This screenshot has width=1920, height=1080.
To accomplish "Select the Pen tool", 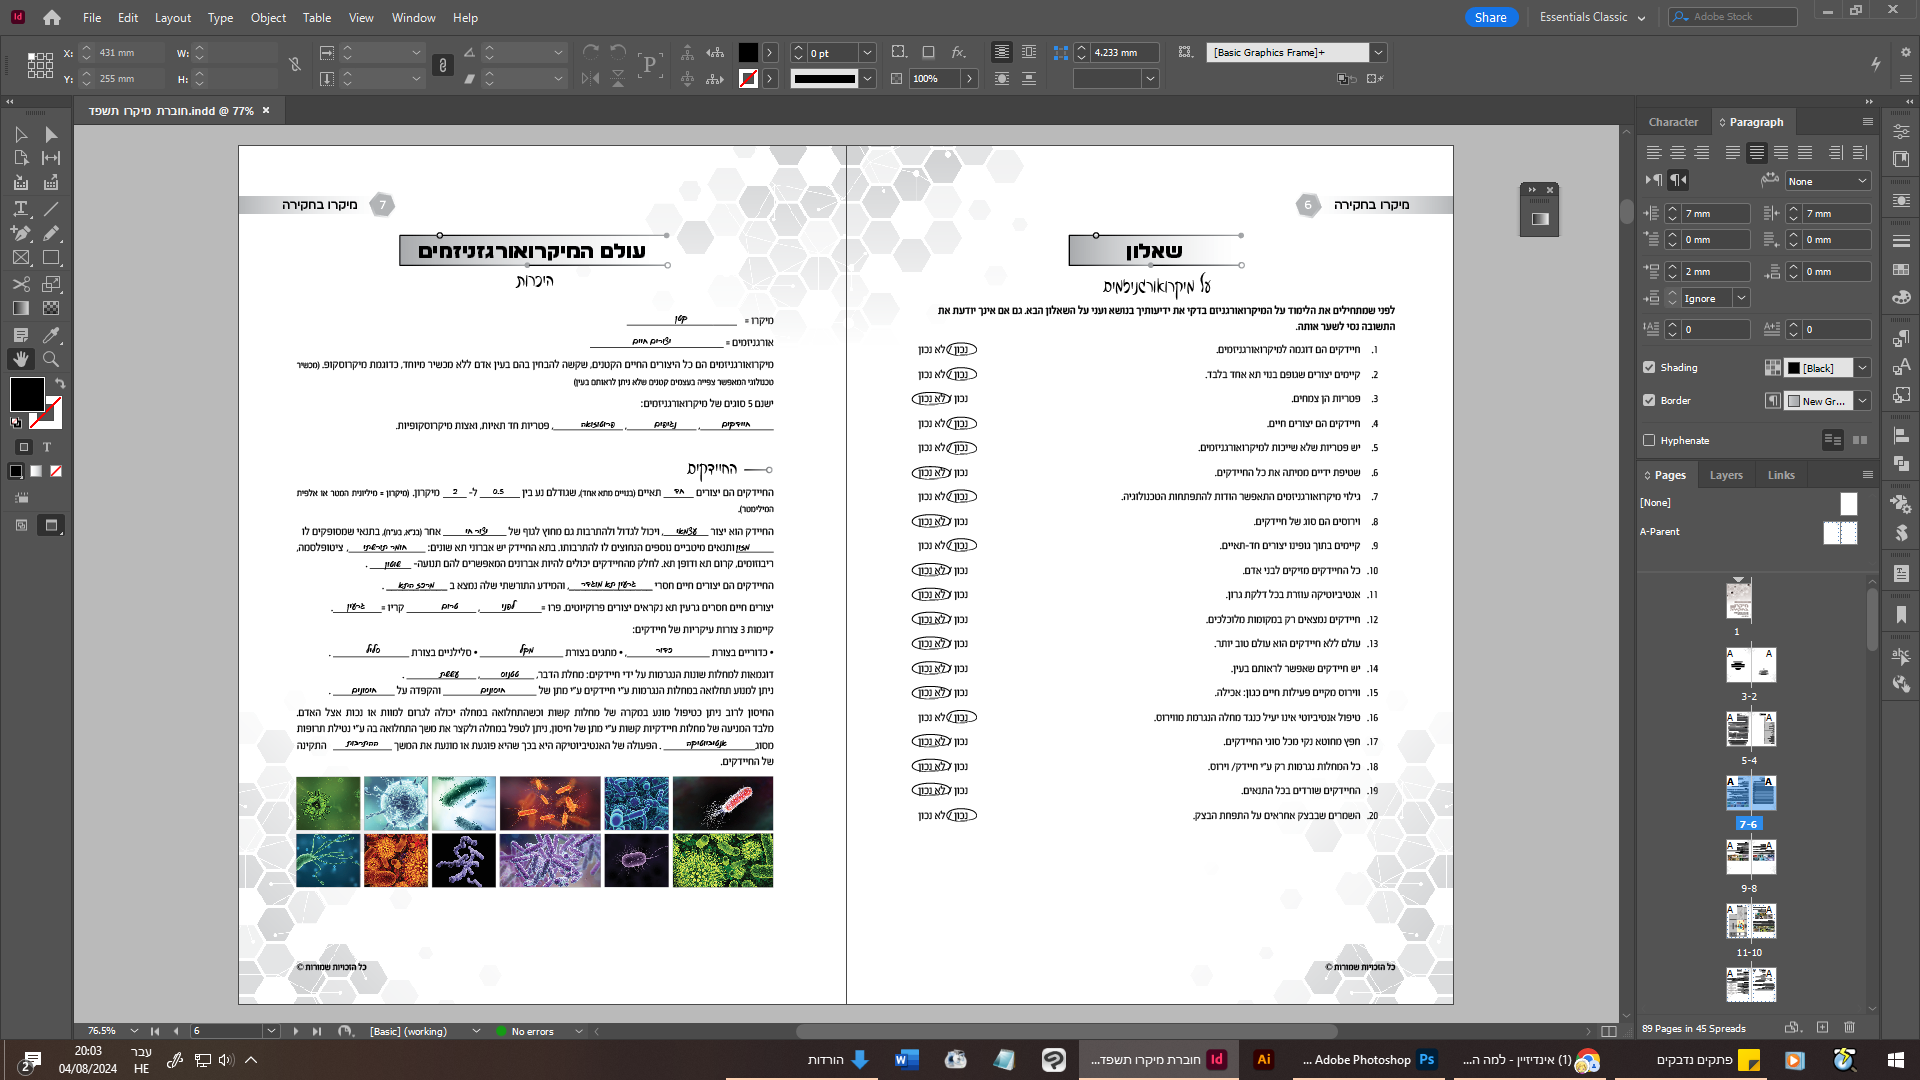I will (x=20, y=233).
